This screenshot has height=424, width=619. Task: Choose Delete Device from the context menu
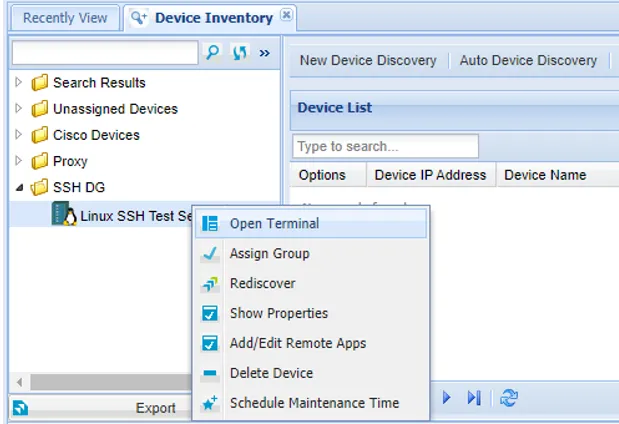tap(311, 373)
